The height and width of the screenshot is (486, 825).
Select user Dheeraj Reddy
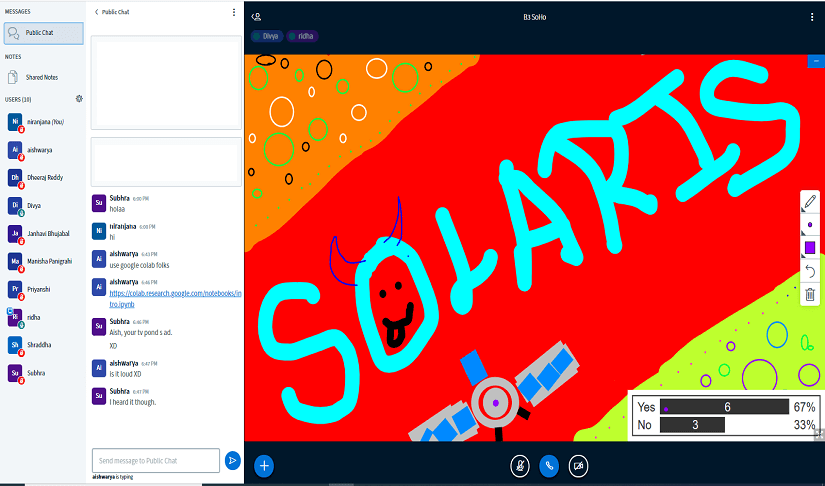[x=43, y=178]
